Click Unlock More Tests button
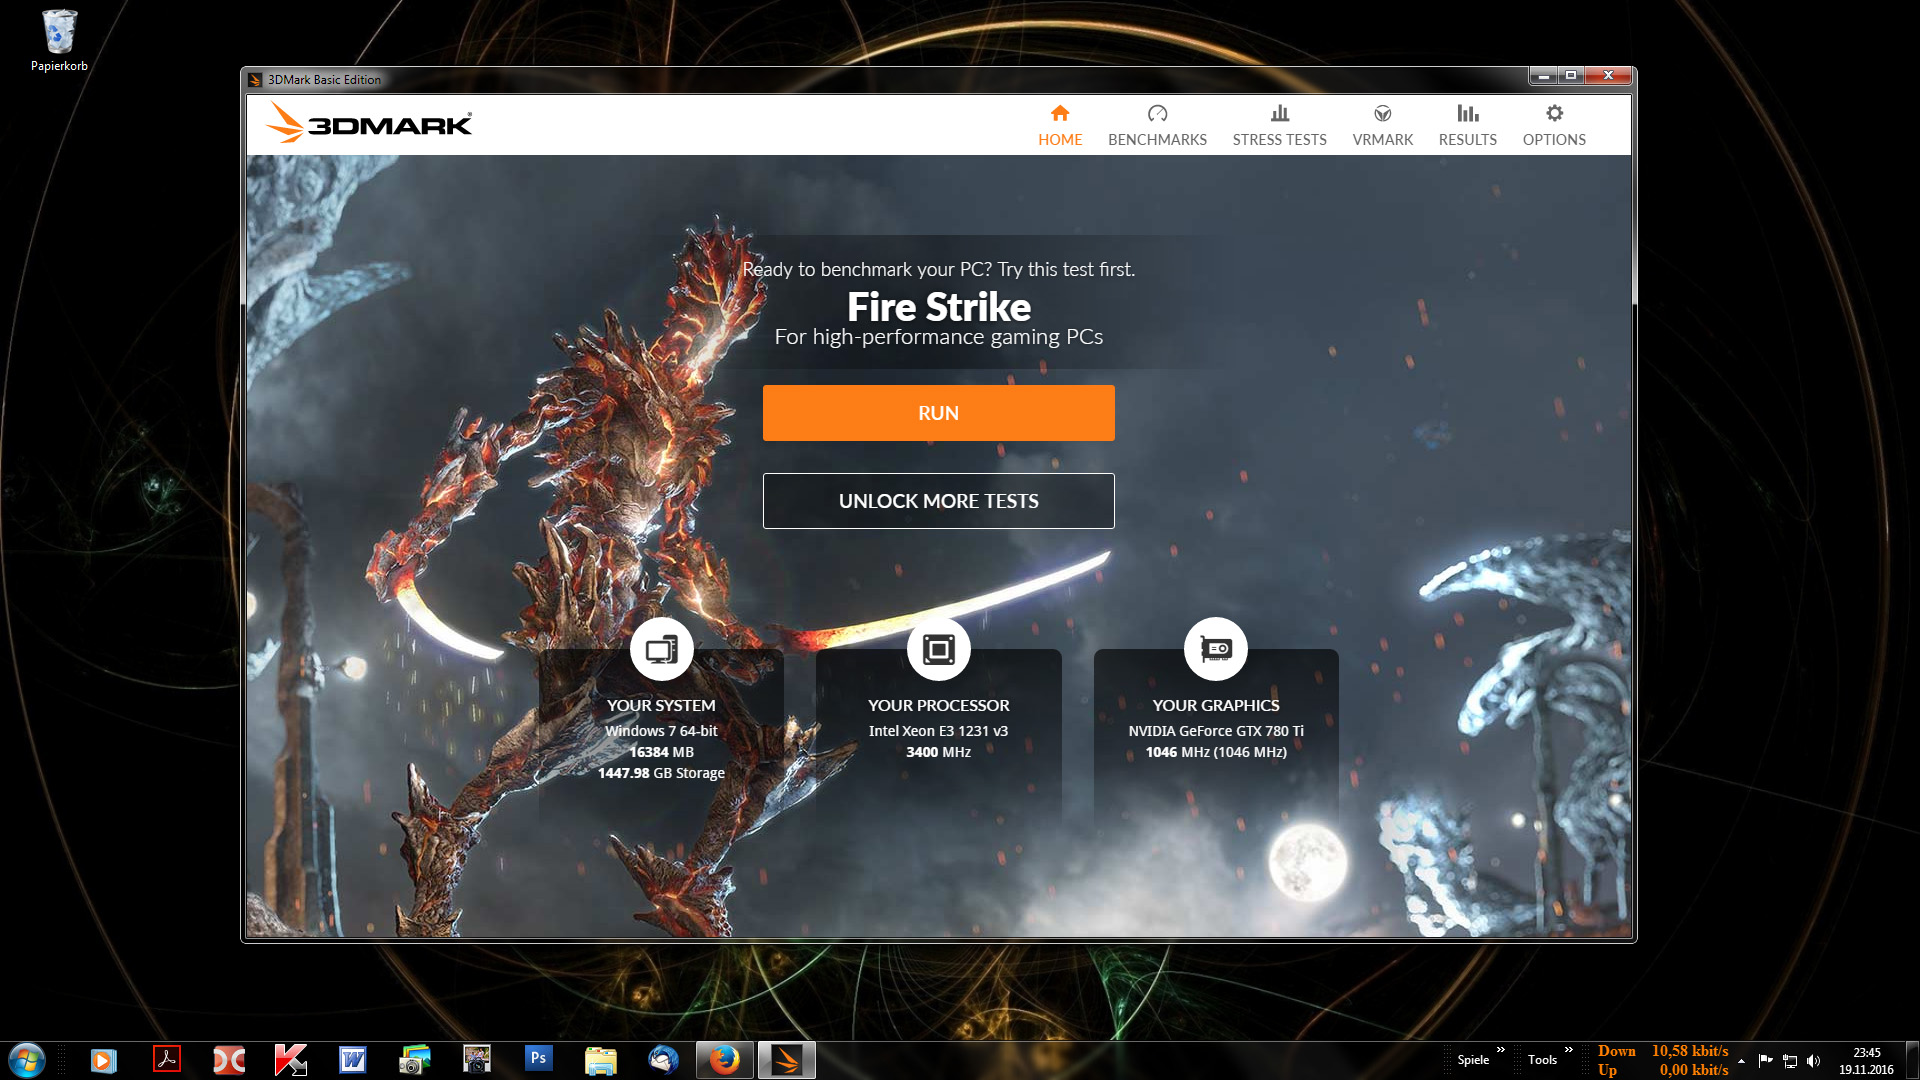Image resolution: width=1920 pixels, height=1080 pixels. tap(938, 501)
